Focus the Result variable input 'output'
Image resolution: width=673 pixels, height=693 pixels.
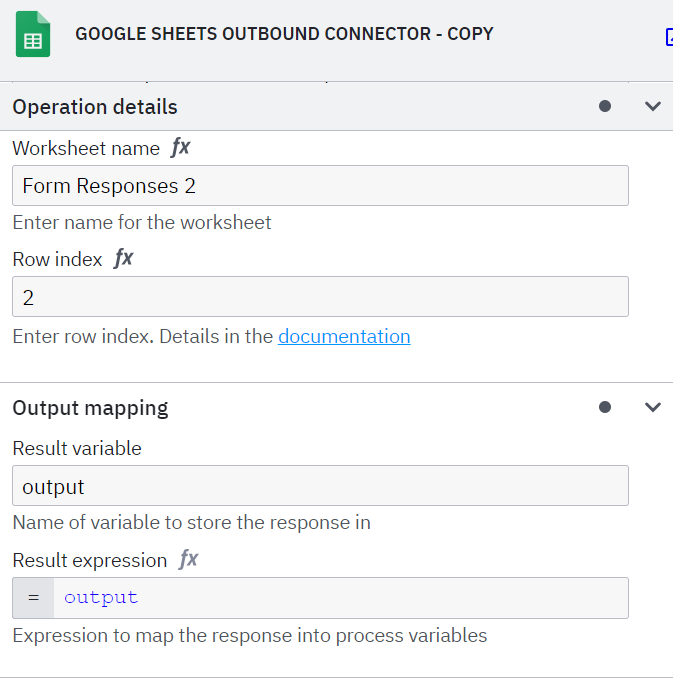point(320,485)
